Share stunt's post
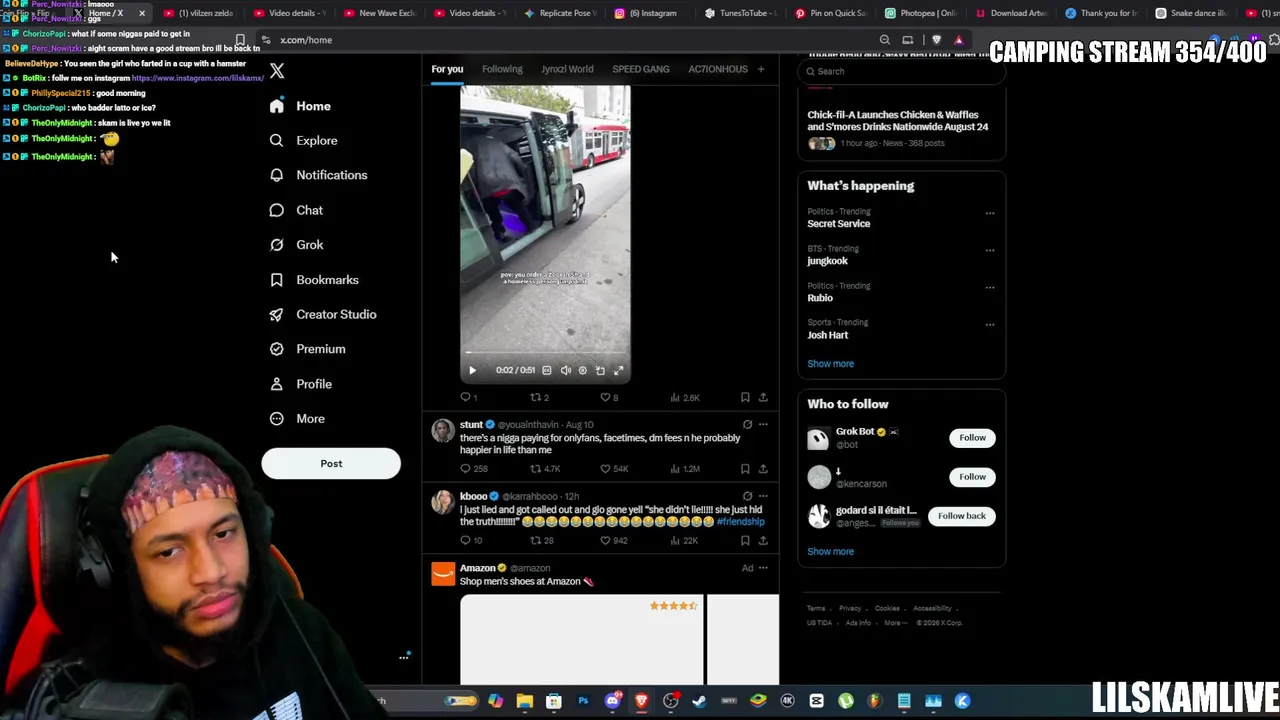1280x720 pixels. tap(763, 469)
